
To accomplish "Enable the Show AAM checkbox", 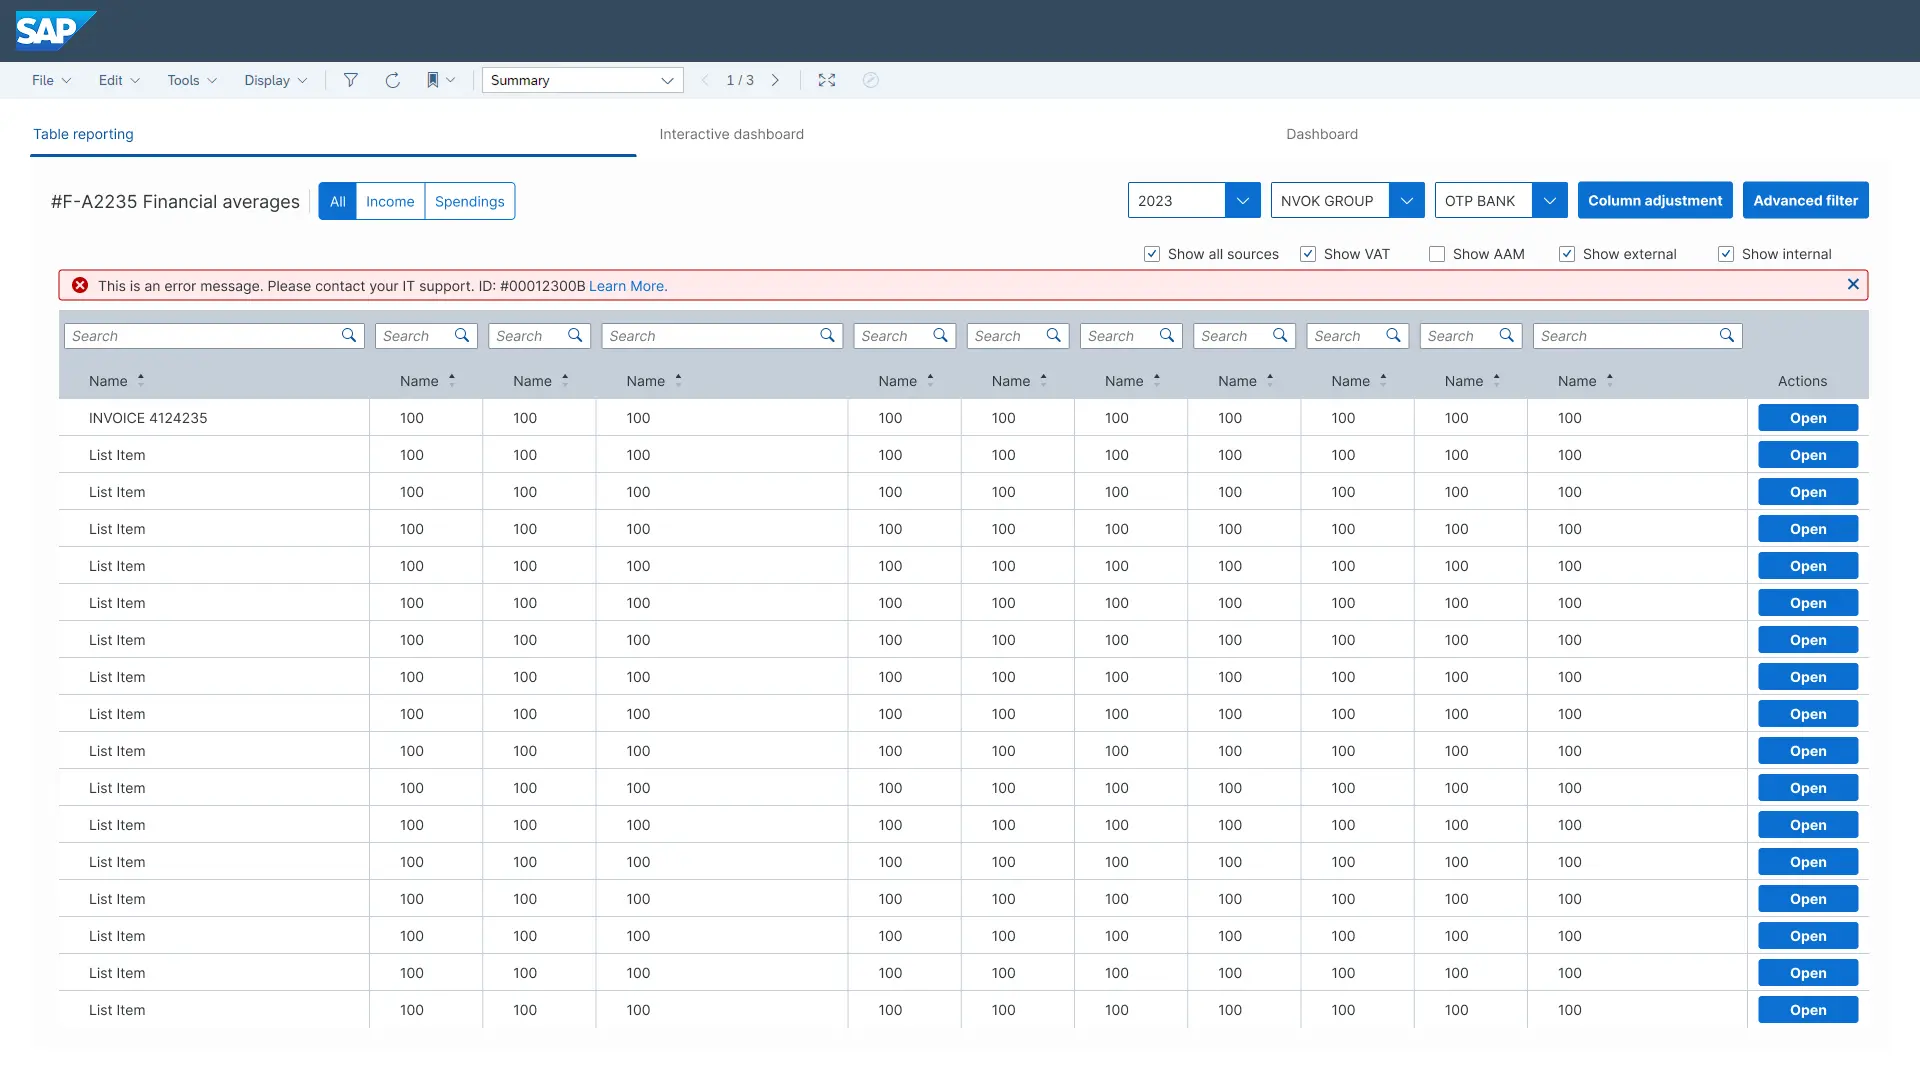I will tap(1437, 254).
